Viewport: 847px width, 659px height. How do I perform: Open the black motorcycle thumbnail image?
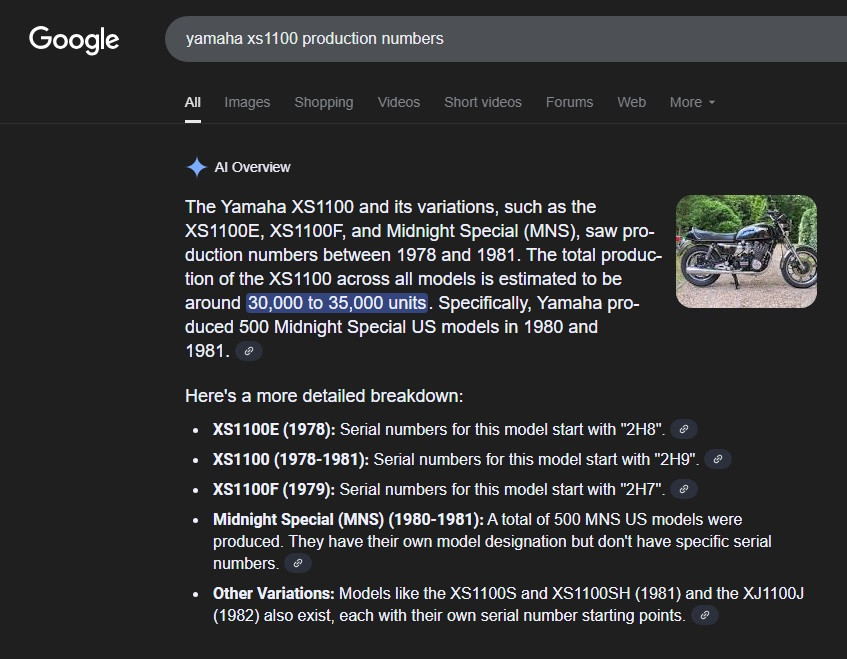click(746, 252)
